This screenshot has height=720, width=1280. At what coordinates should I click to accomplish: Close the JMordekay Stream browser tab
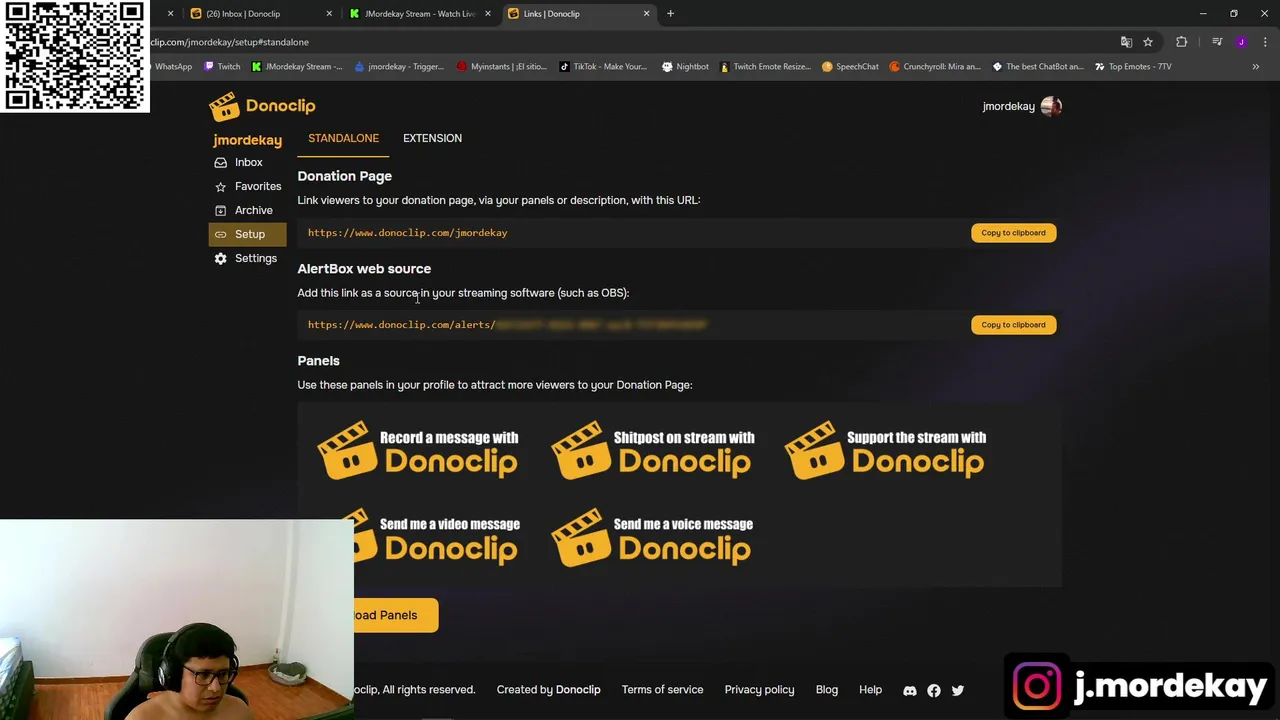point(487,14)
